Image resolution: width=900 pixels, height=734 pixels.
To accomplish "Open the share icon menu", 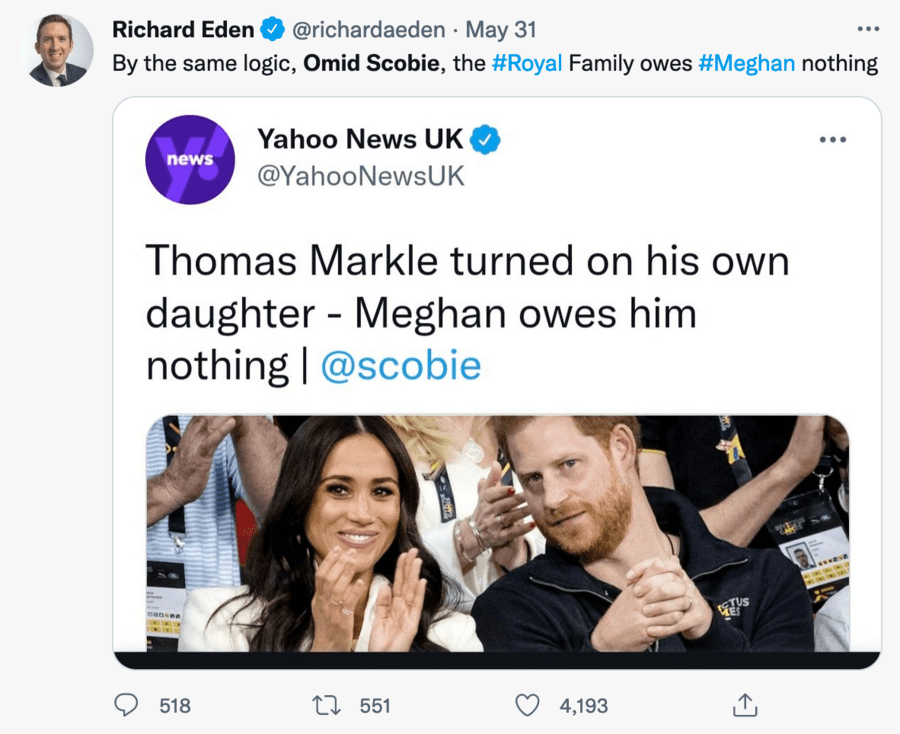I will [x=744, y=705].
